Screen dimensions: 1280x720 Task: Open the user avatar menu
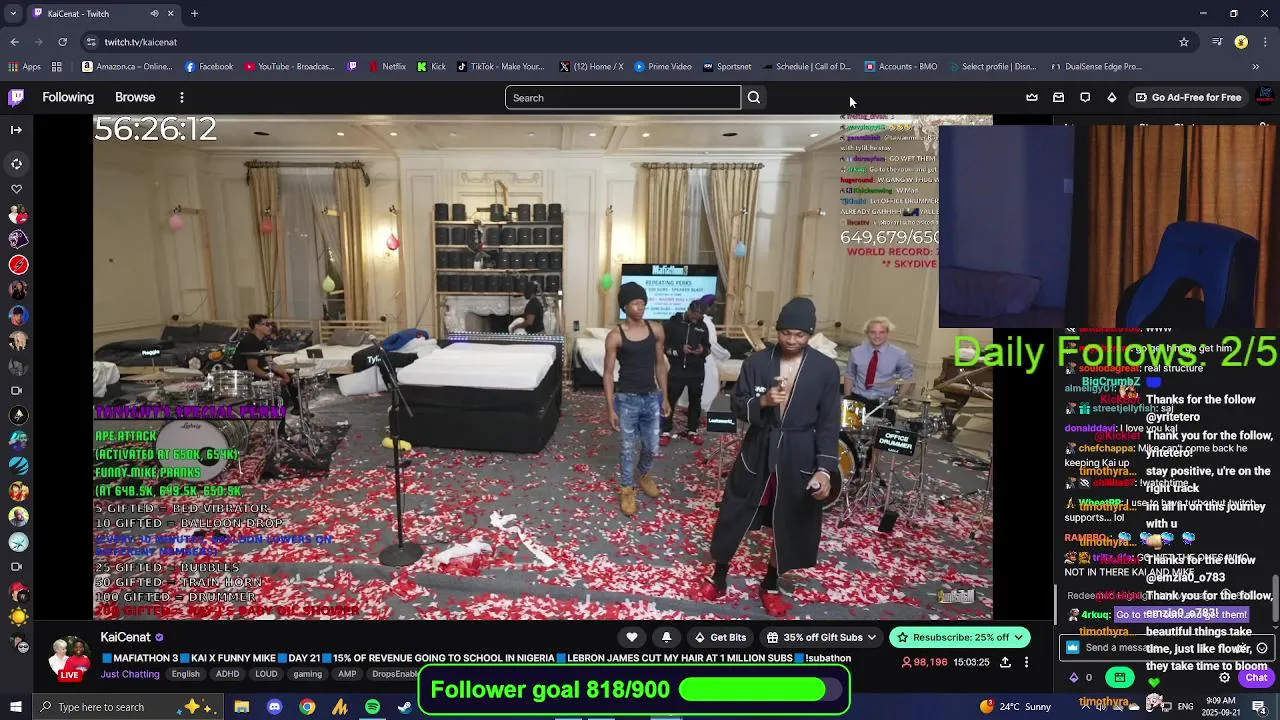(x=1264, y=97)
